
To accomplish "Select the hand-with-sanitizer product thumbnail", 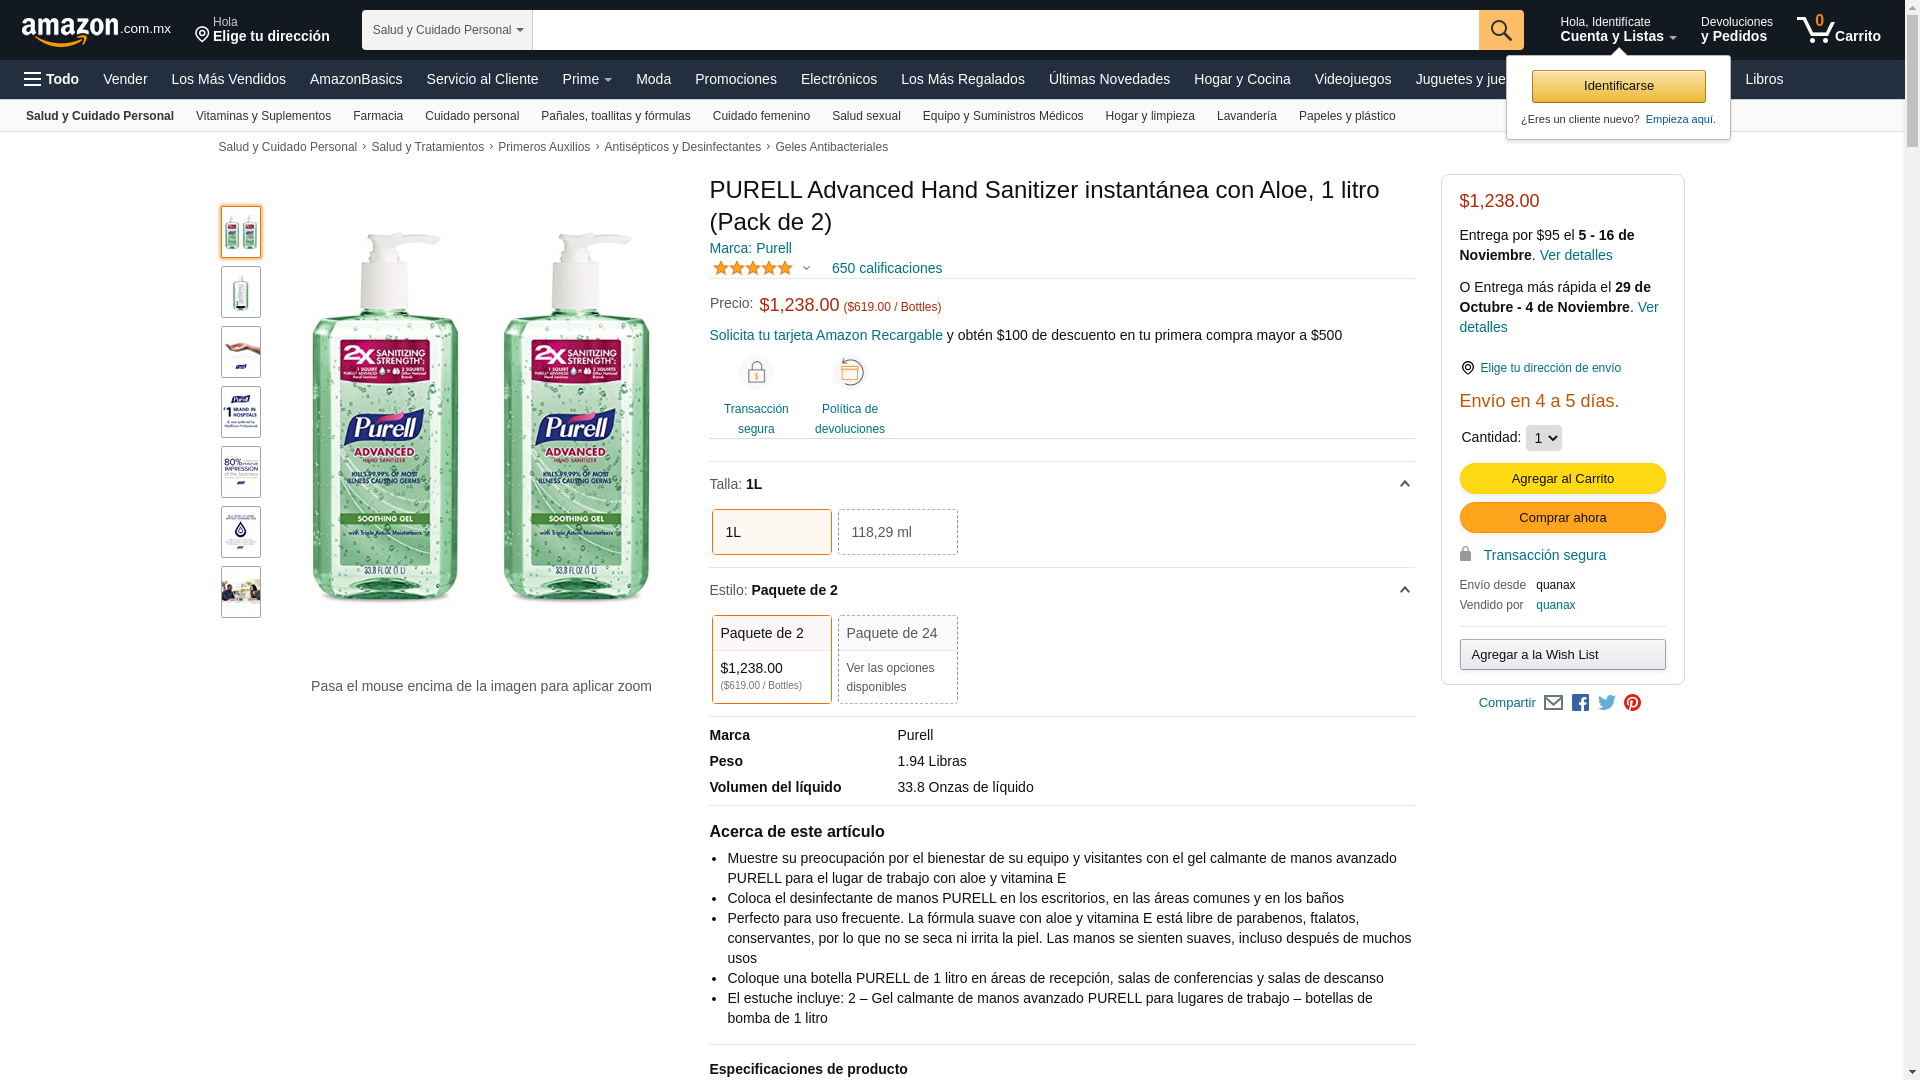I will [x=241, y=352].
